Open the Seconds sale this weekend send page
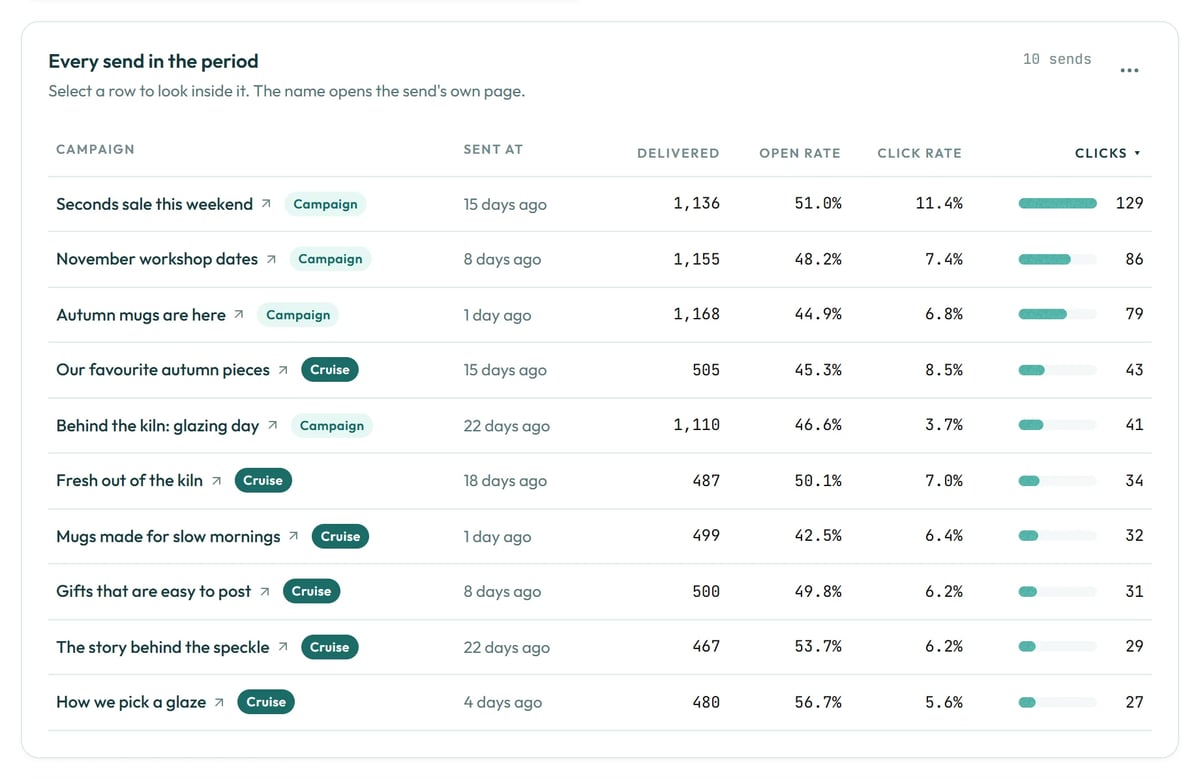The width and height of the screenshot is (1200, 778). [x=154, y=204]
